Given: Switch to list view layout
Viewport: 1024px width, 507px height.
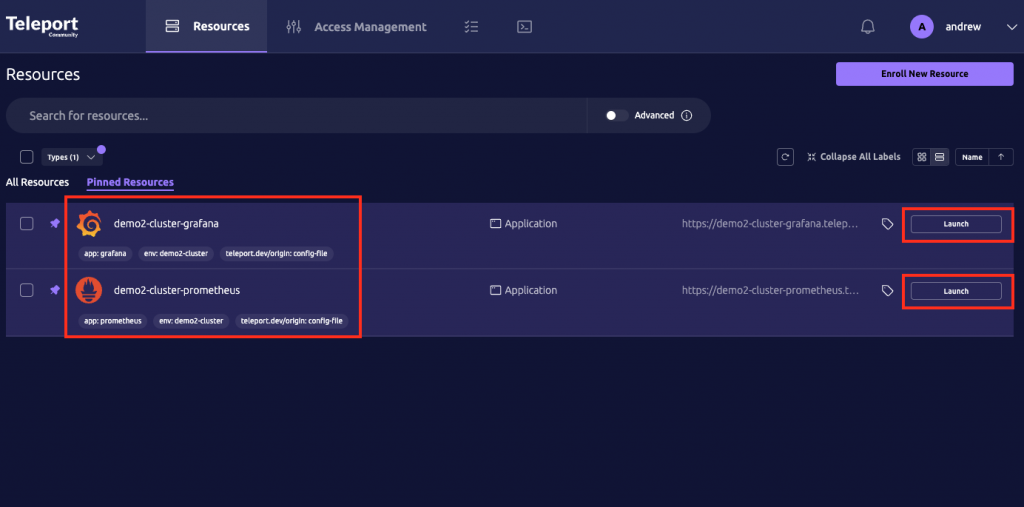Looking at the screenshot, I should click(940, 157).
